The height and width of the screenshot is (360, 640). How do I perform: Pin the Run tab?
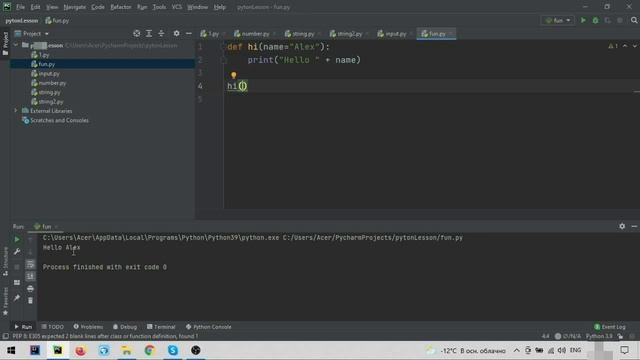(17, 298)
